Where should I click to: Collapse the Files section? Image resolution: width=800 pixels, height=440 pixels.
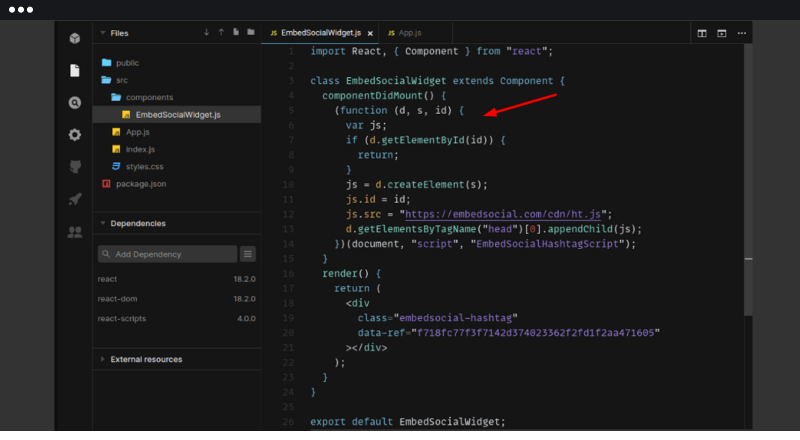103,33
